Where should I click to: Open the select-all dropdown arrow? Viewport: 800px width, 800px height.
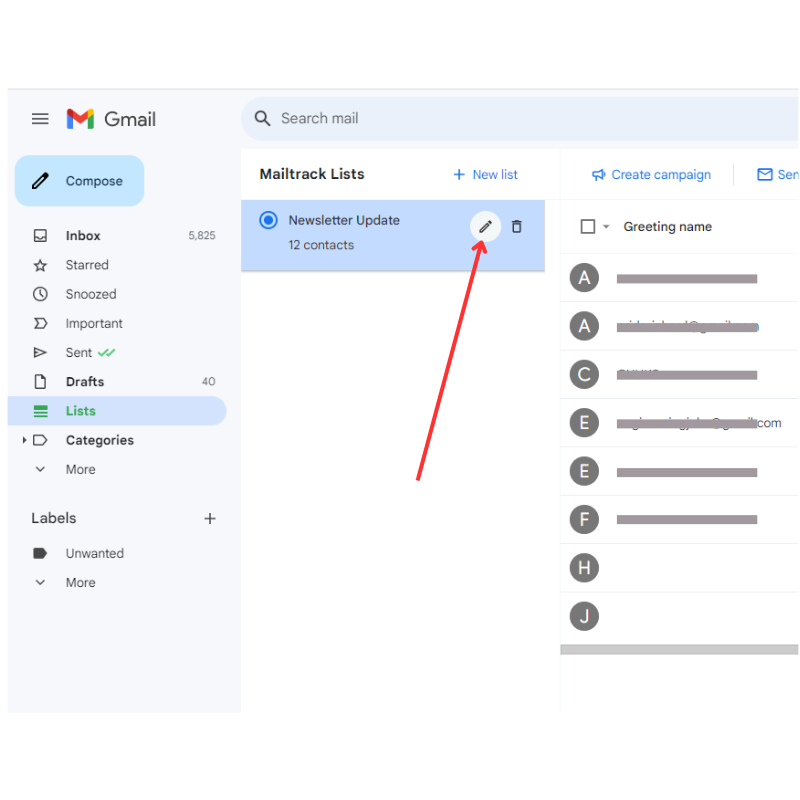pyautogui.click(x=606, y=226)
